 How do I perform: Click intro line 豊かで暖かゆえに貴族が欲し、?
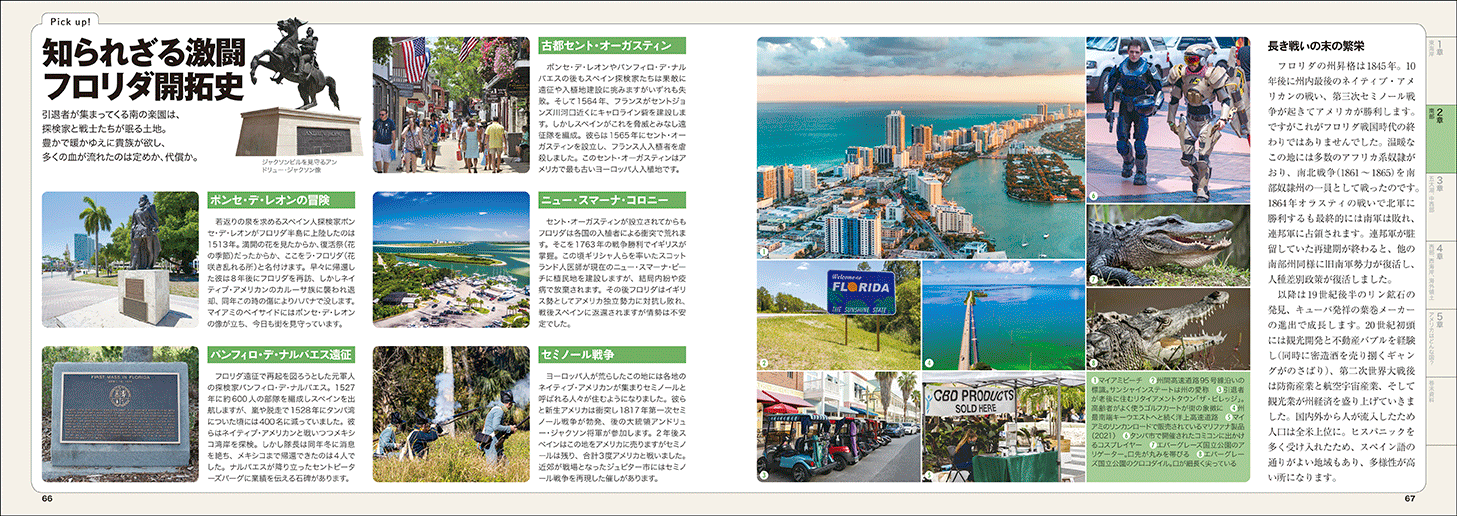tap(102, 142)
